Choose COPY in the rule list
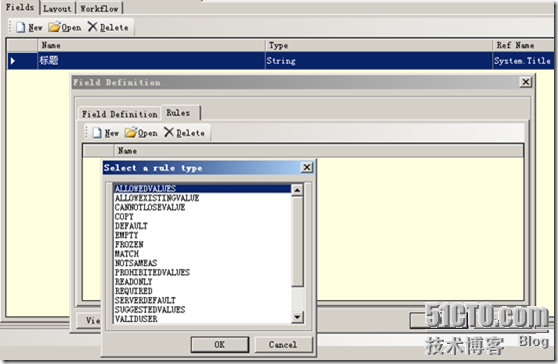558x364 pixels. [x=202, y=217]
